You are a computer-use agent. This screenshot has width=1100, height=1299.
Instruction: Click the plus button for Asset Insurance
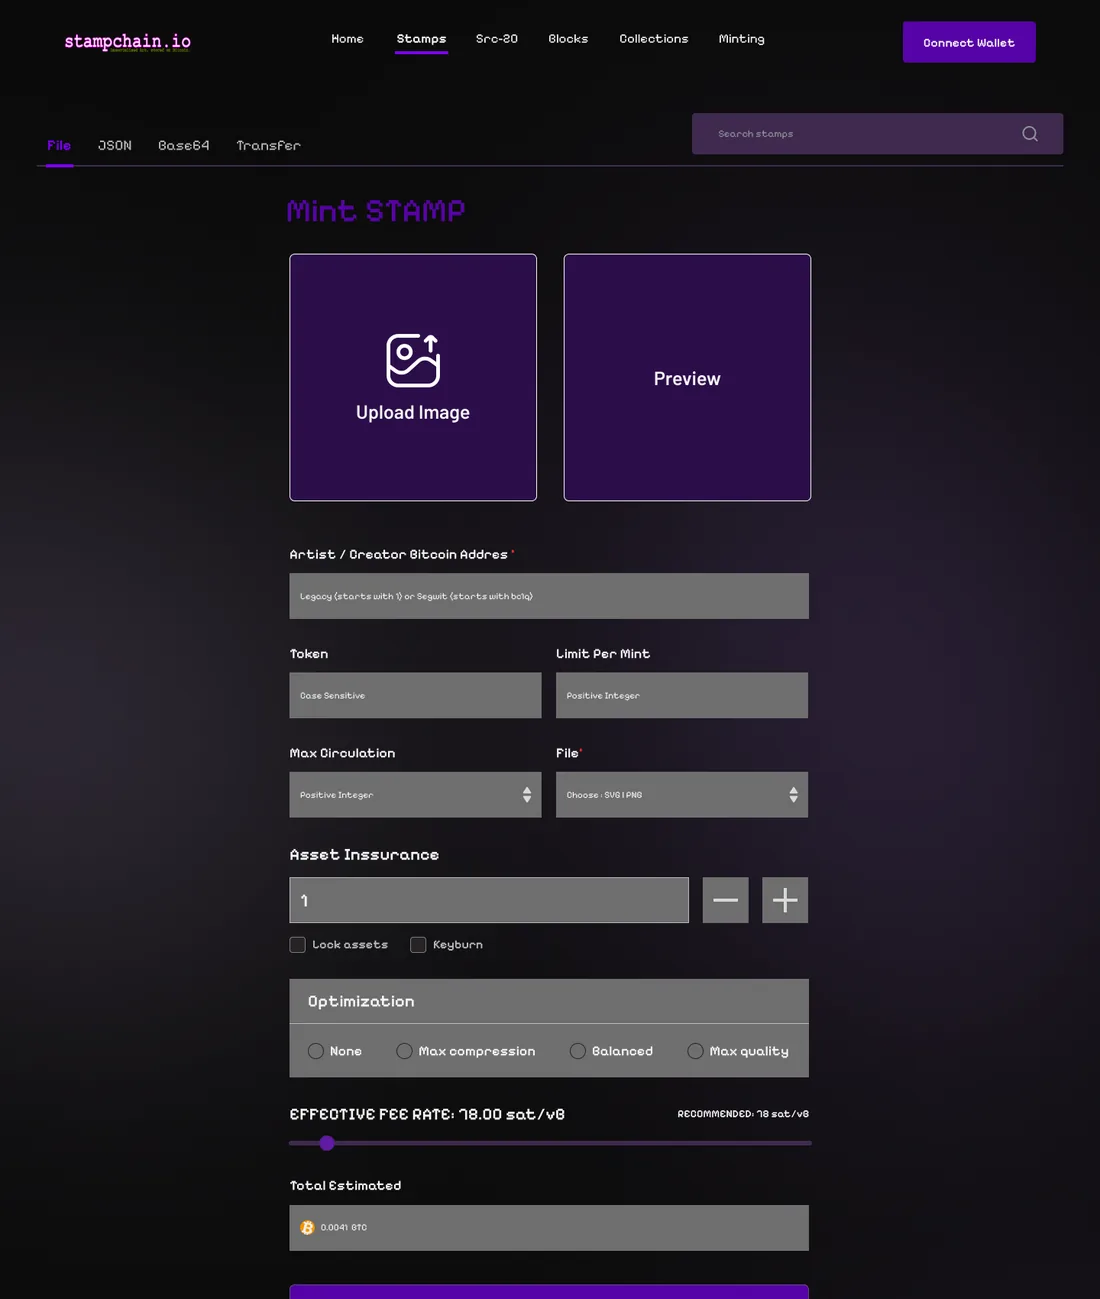[785, 900]
